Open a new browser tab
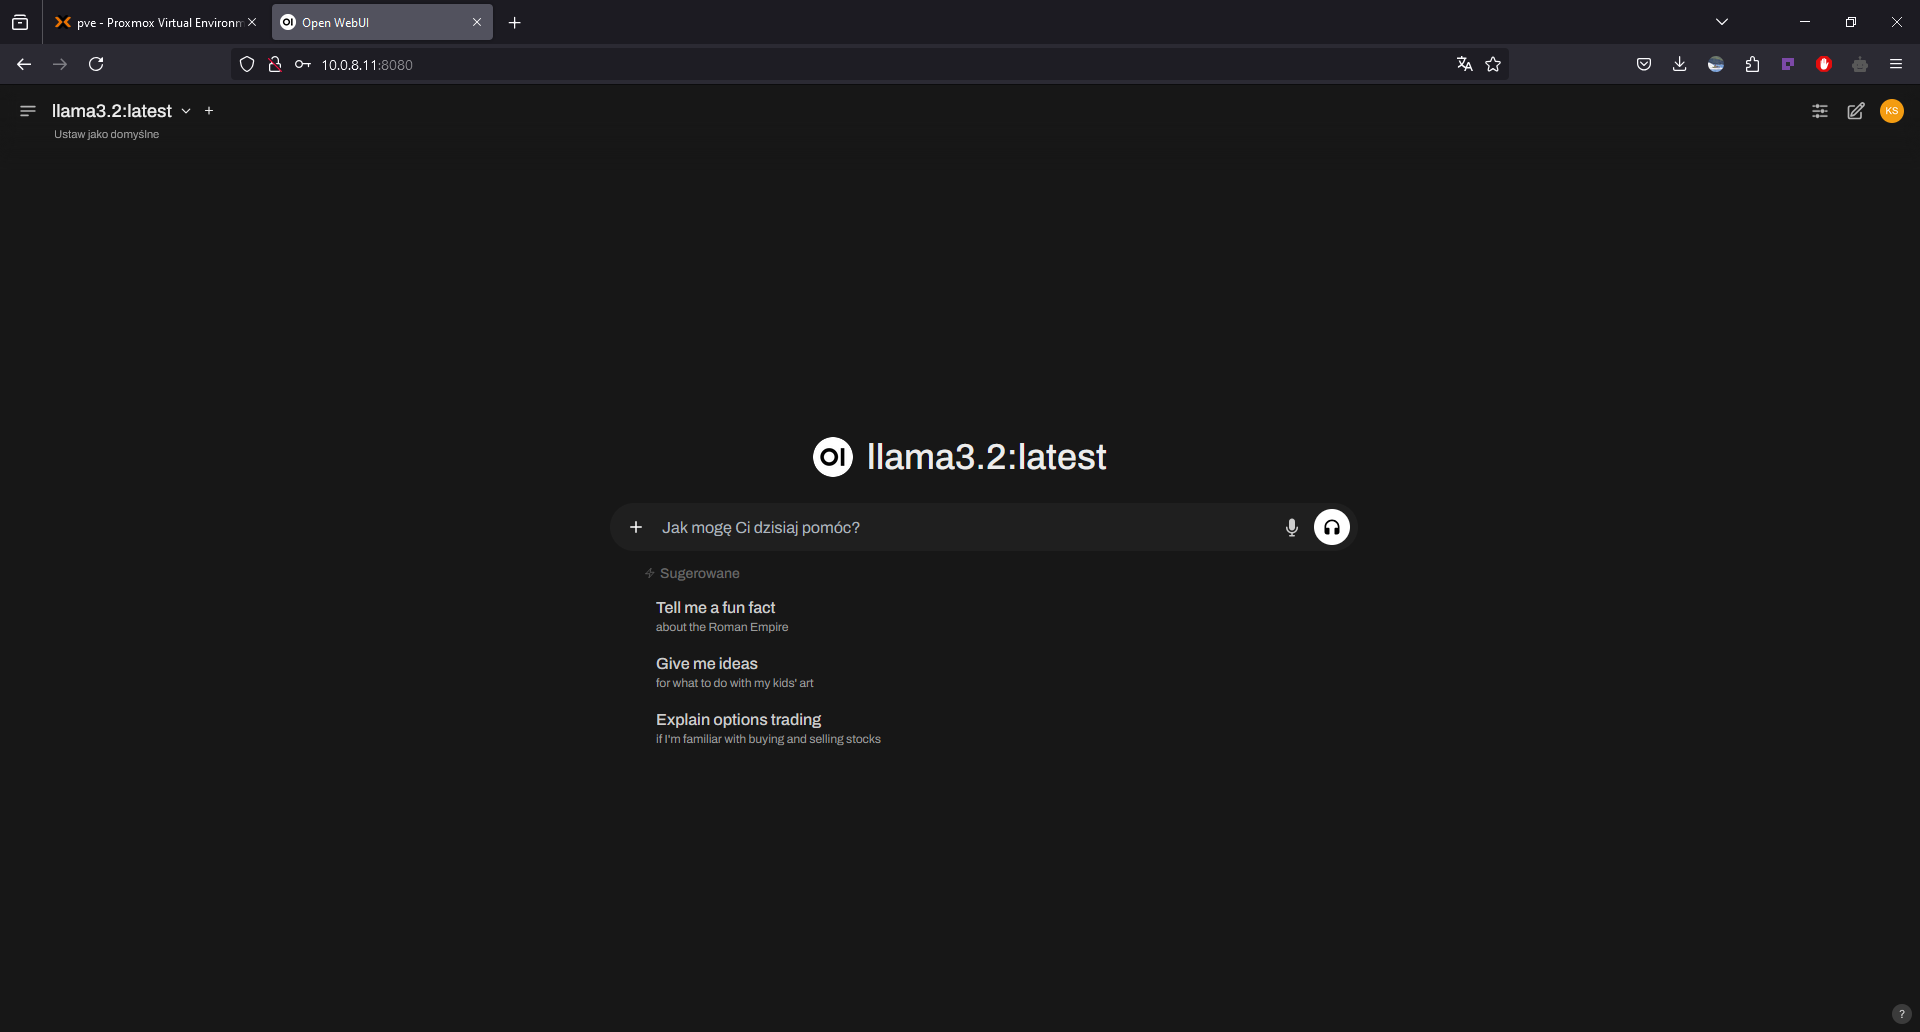Screen dimensions: 1920x1032 [515, 22]
